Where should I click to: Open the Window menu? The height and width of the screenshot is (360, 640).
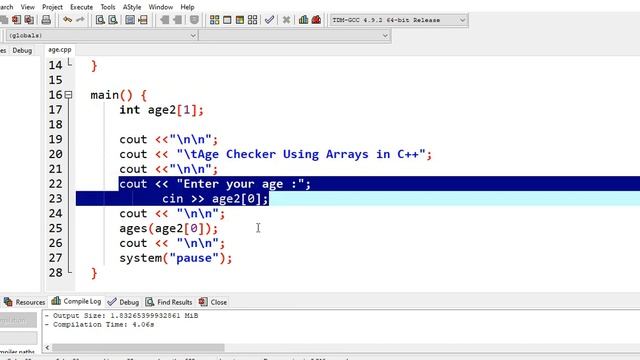tap(160, 7)
